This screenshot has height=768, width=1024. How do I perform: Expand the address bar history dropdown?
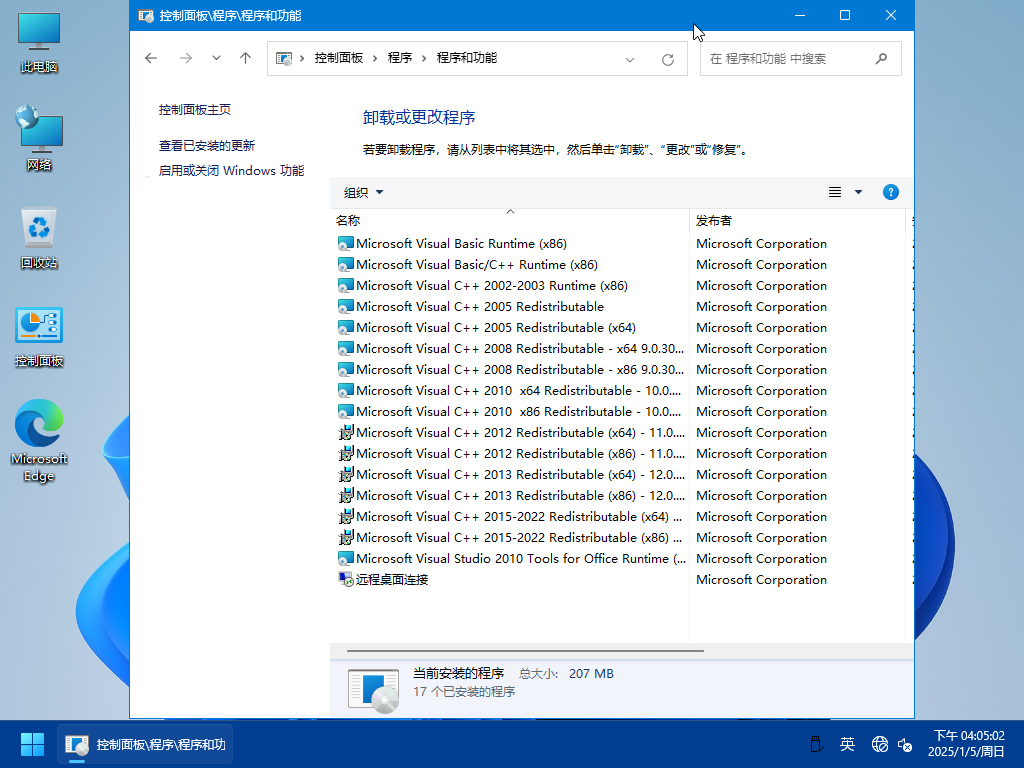[x=630, y=59]
